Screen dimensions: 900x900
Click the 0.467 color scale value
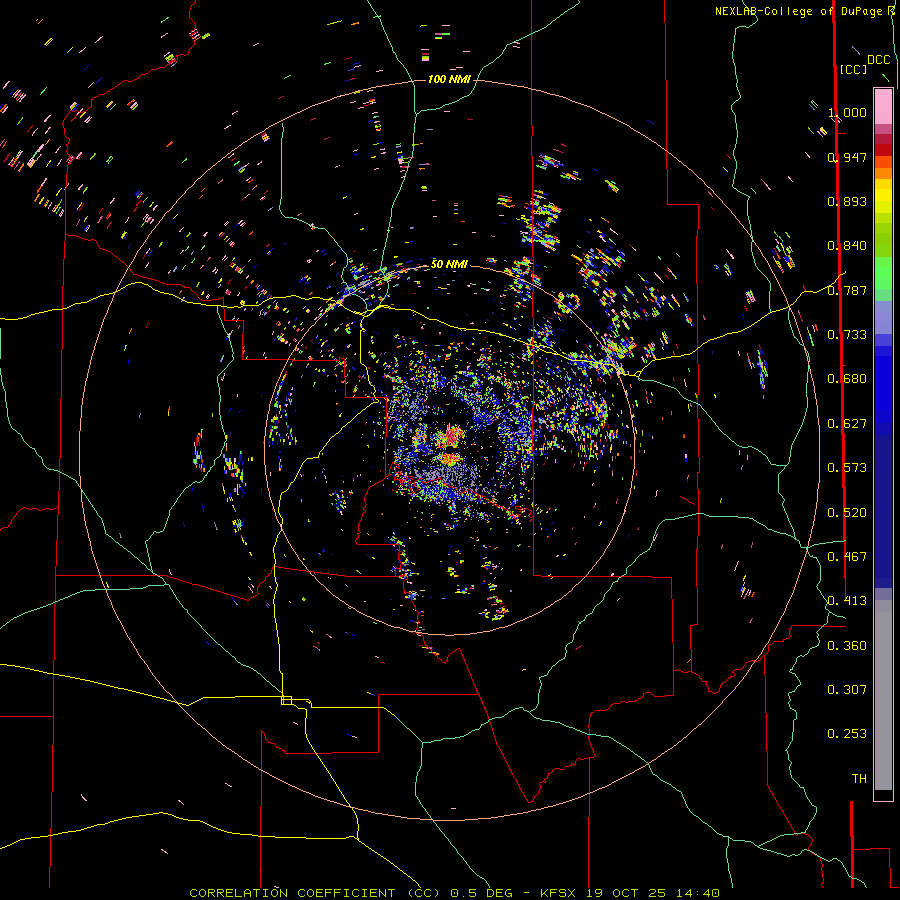click(847, 557)
